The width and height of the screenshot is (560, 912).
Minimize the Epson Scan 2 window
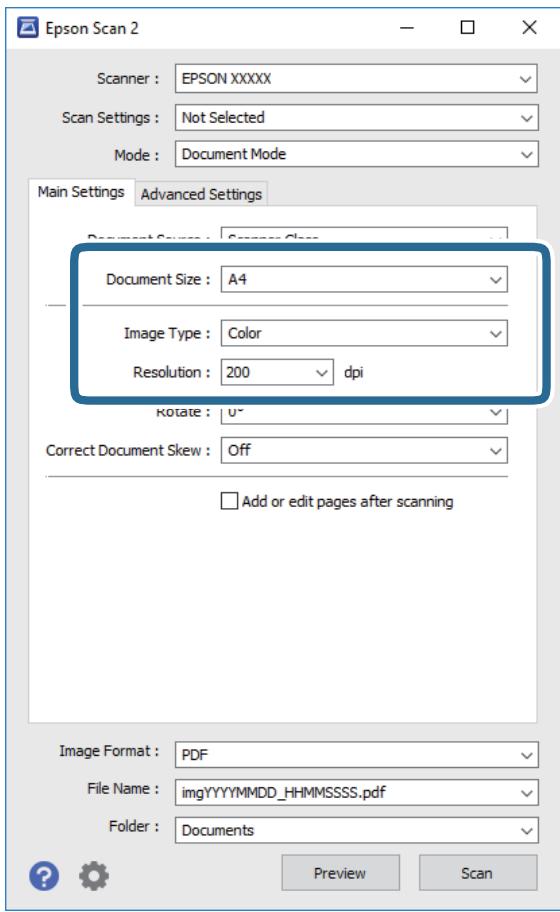[x=407, y=27]
